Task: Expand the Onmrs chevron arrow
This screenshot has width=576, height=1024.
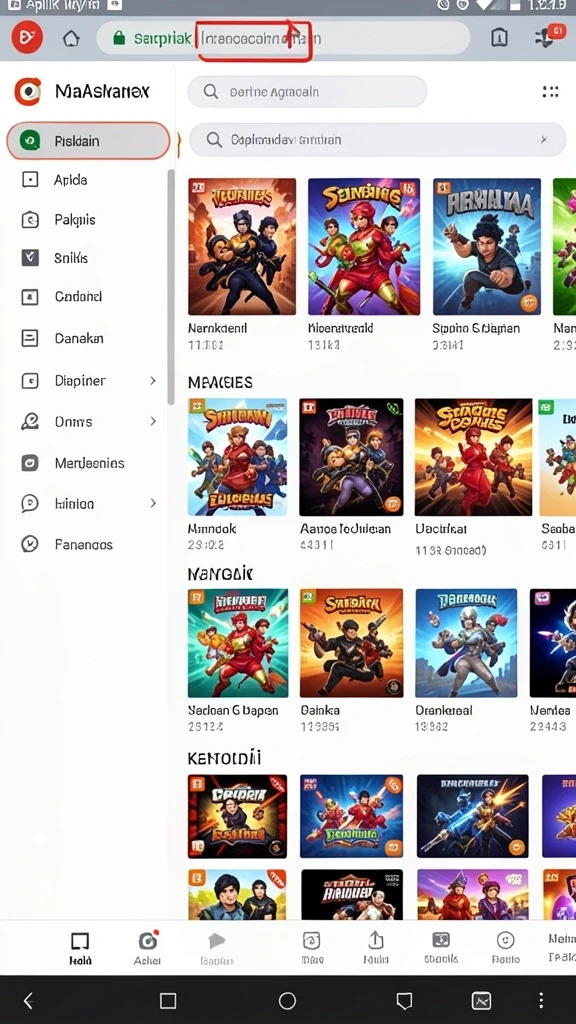Action: 153,421
